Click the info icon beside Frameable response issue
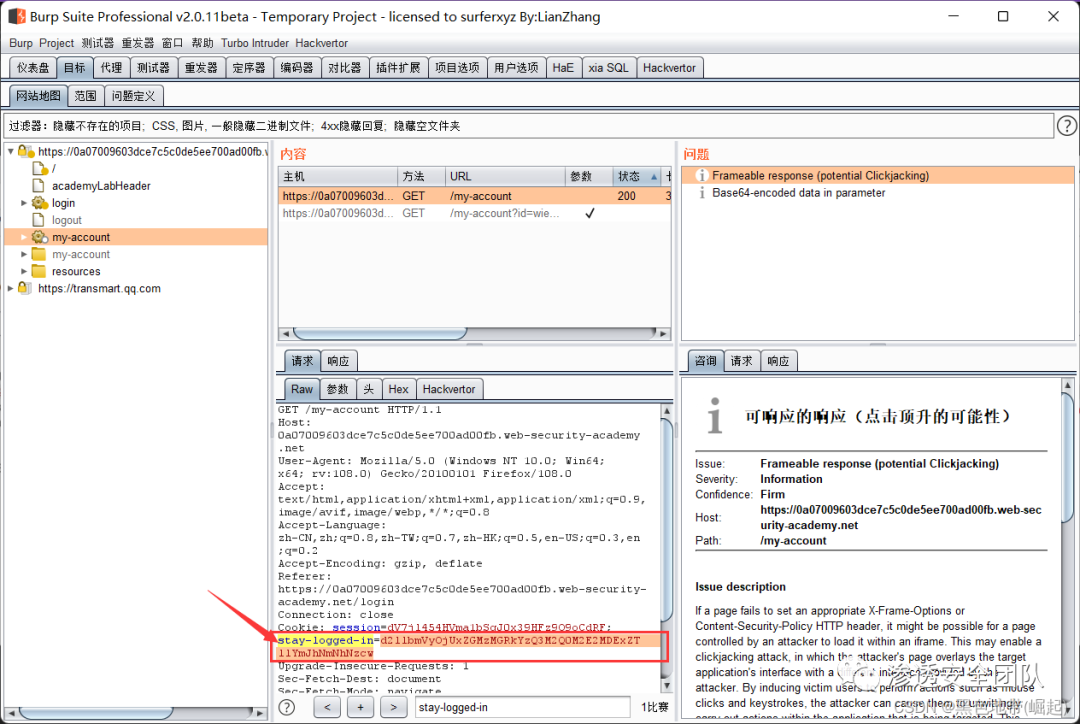This screenshot has height=724, width=1080. click(701, 176)
